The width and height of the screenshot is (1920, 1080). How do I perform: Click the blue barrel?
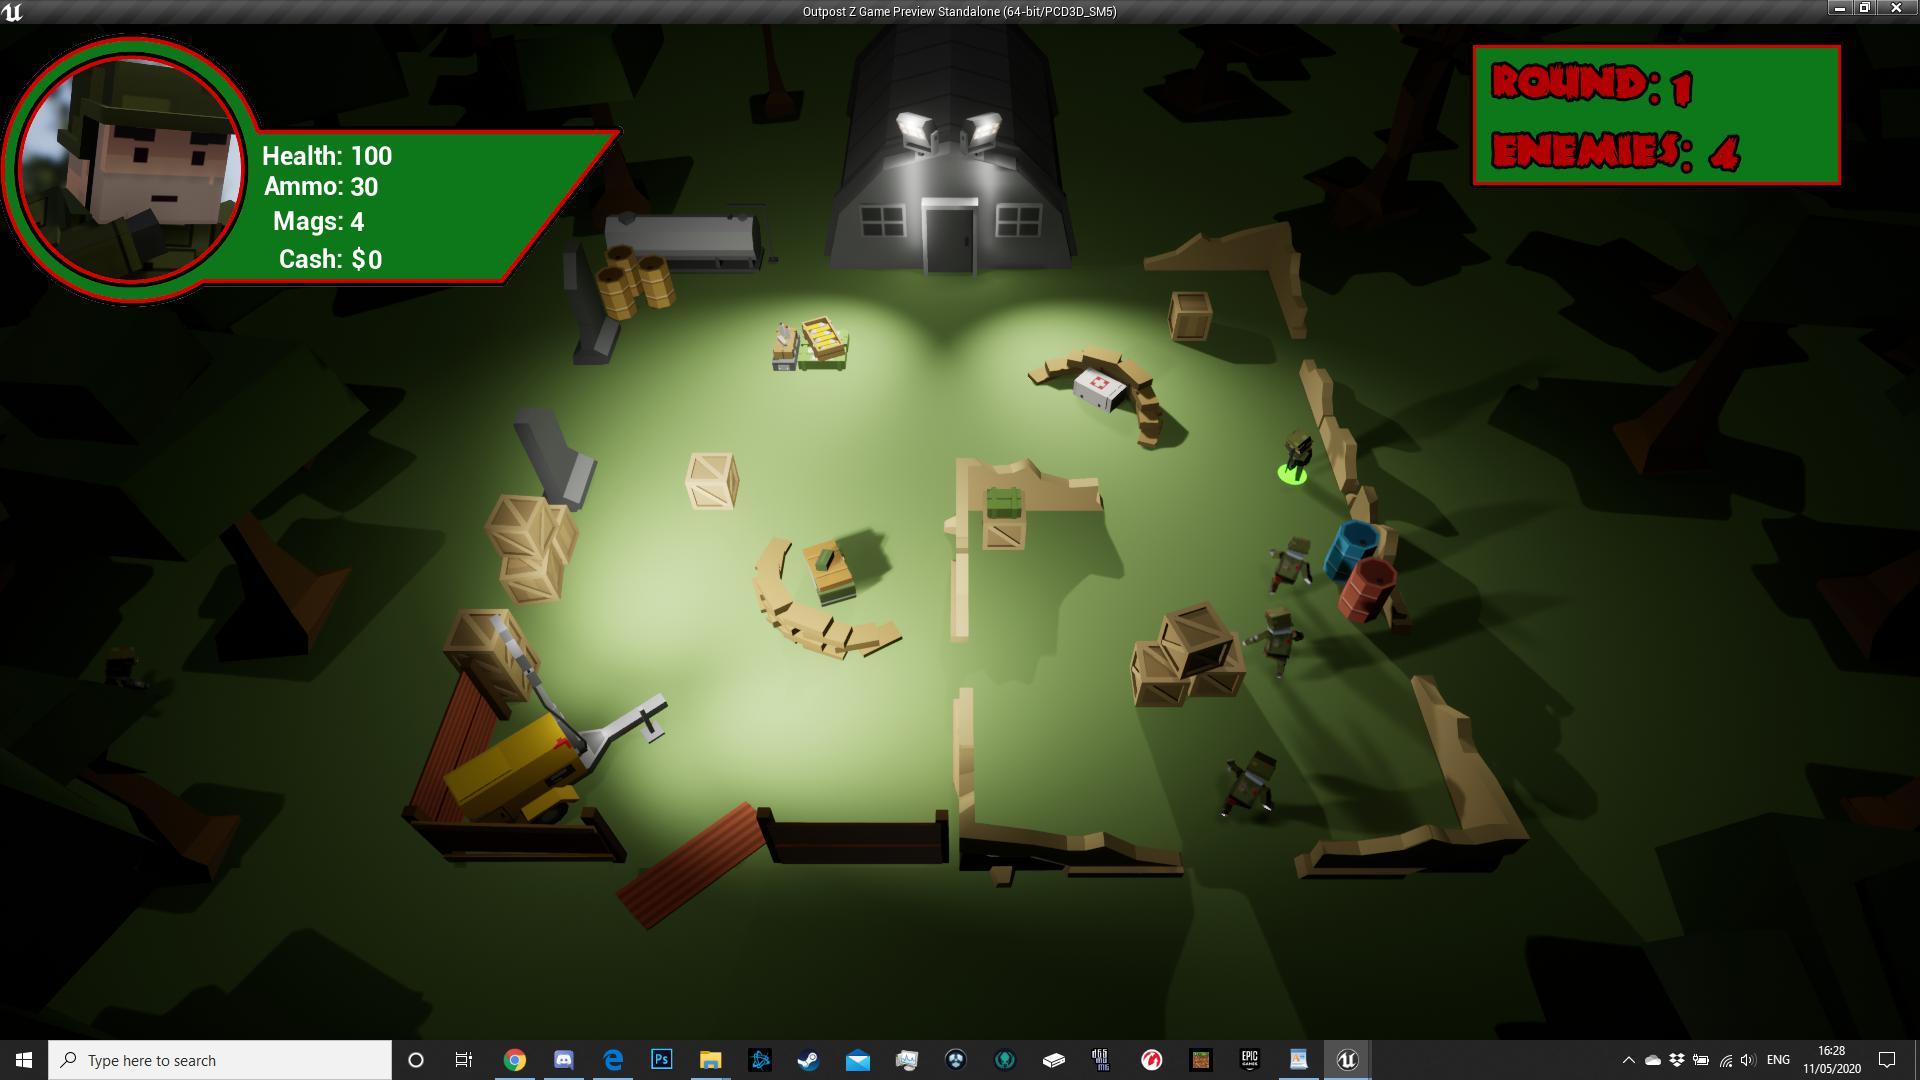[1352, 549]
